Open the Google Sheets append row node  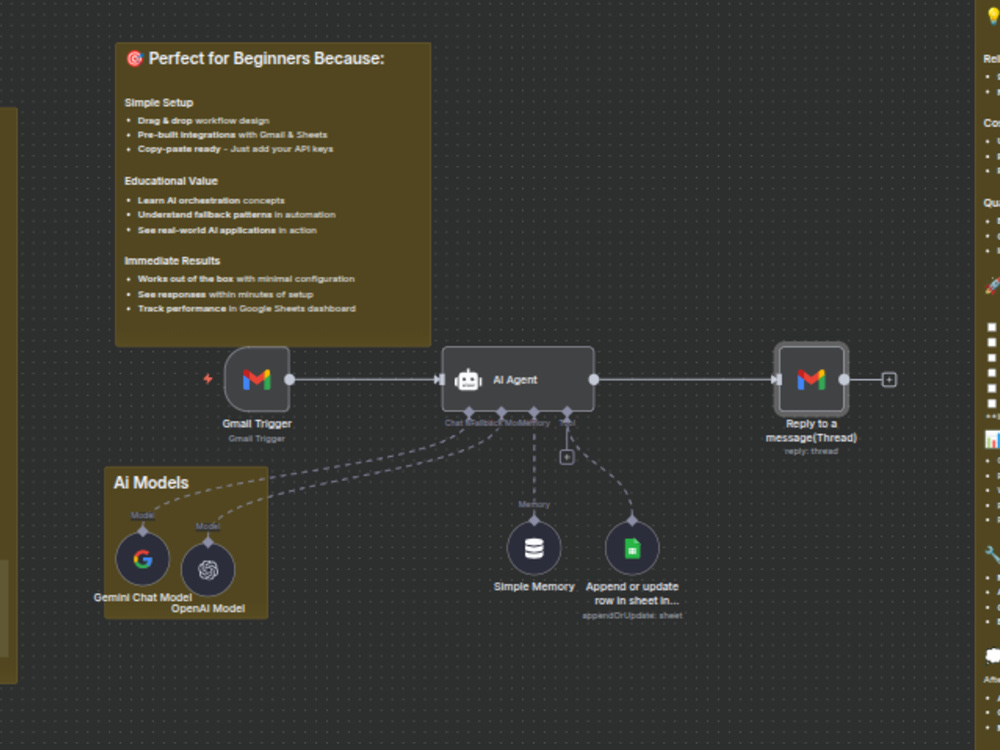click(632, 548)
